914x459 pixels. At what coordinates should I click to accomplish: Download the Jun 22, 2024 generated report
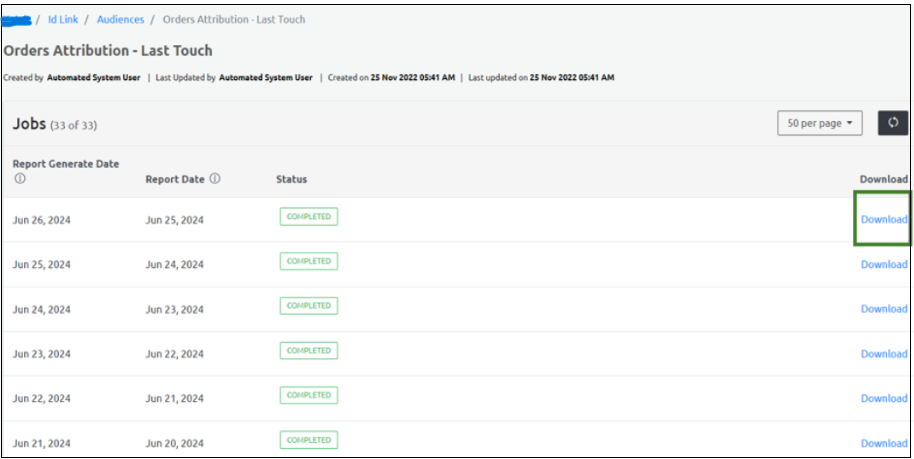tap(884, 398)
